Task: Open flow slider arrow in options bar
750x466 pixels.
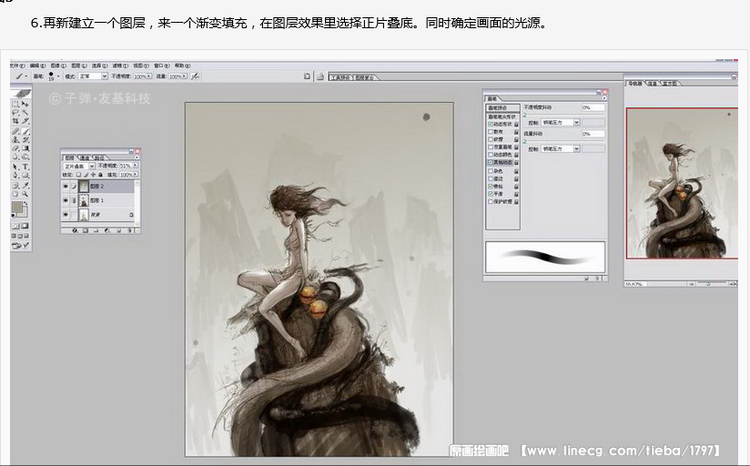Action: point(184,76)
